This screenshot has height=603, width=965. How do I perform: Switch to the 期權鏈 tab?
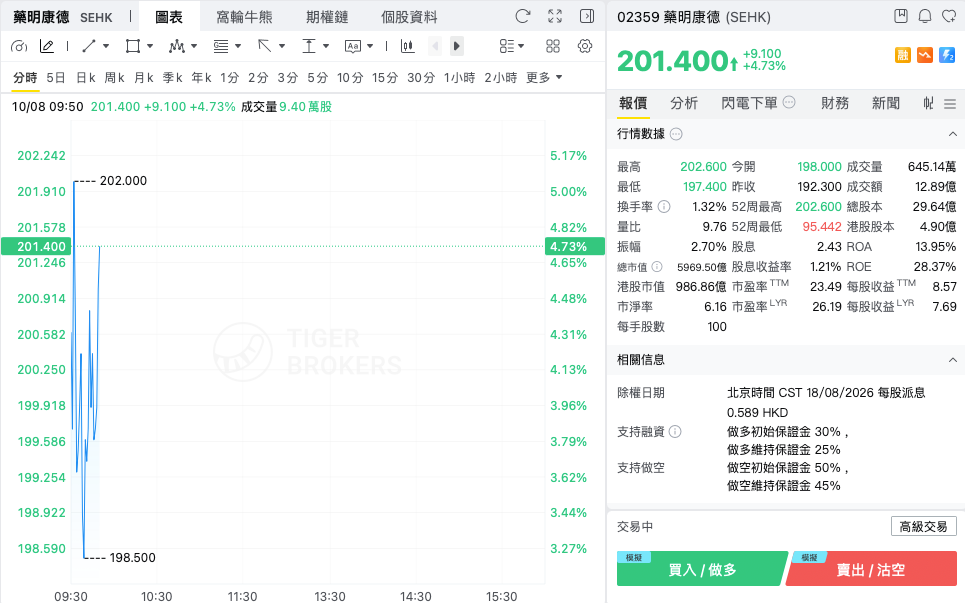point(327,17)
